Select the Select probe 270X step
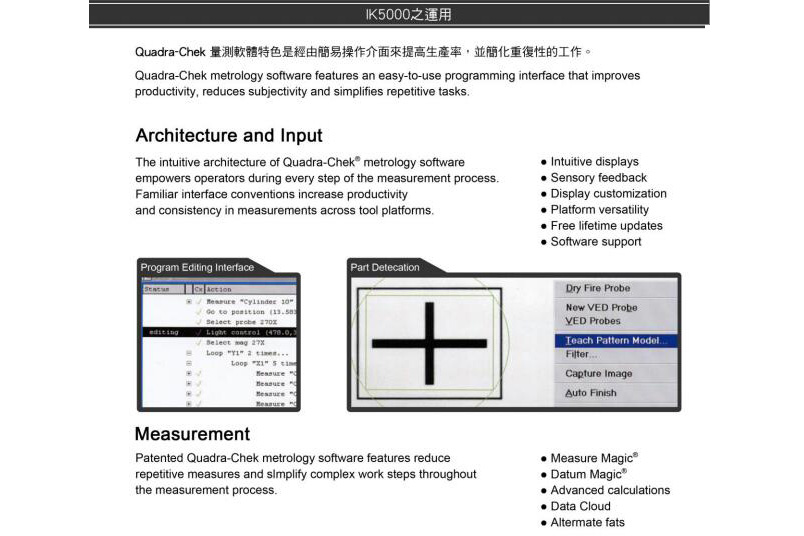Image resolution: width=804 pixels, height=536 pixels. (242, 322)
